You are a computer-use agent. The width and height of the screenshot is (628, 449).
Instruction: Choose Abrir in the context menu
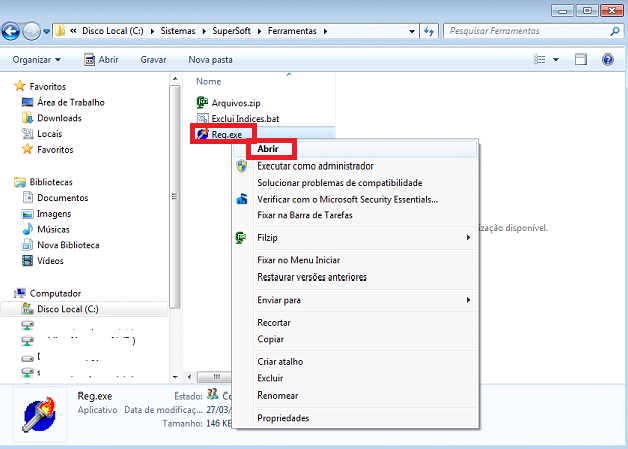click(268, 148)
